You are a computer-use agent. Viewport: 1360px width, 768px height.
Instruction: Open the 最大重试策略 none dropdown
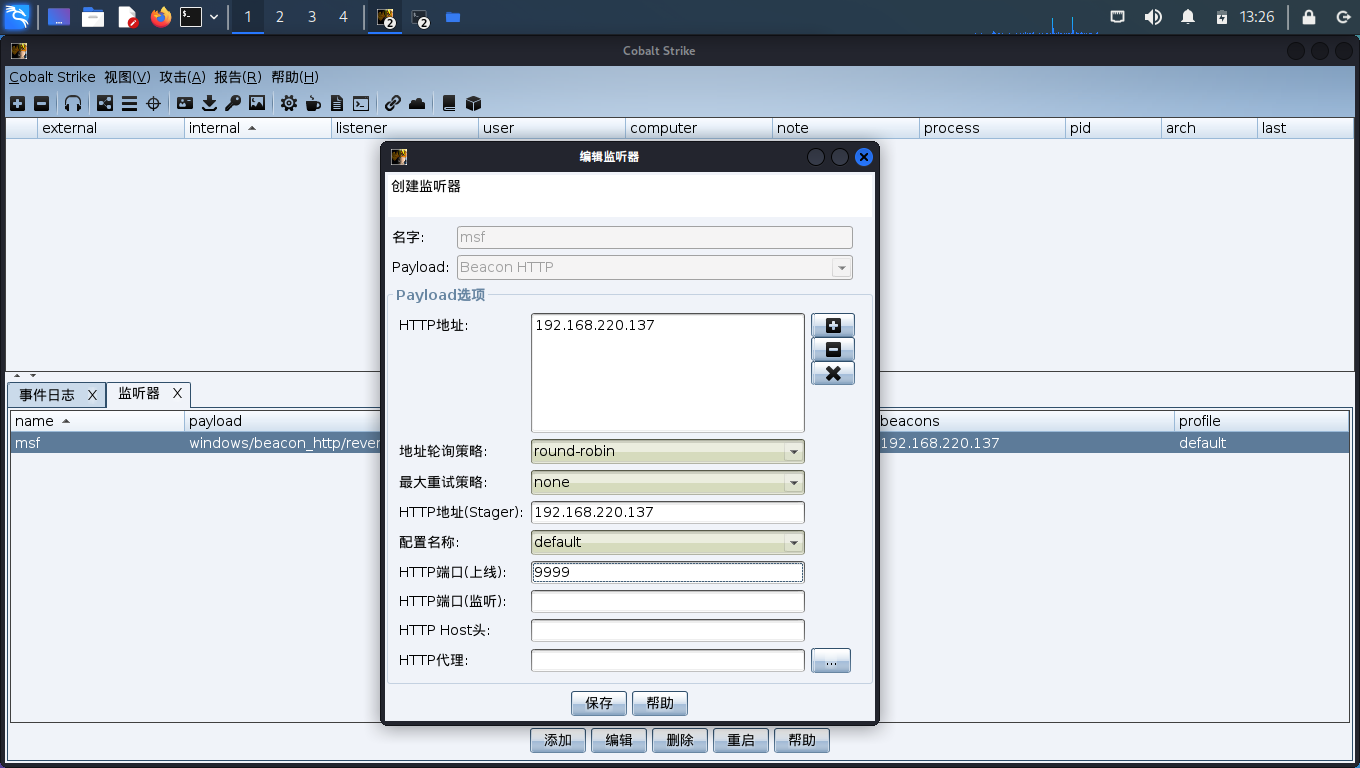[x=668, y=482]
